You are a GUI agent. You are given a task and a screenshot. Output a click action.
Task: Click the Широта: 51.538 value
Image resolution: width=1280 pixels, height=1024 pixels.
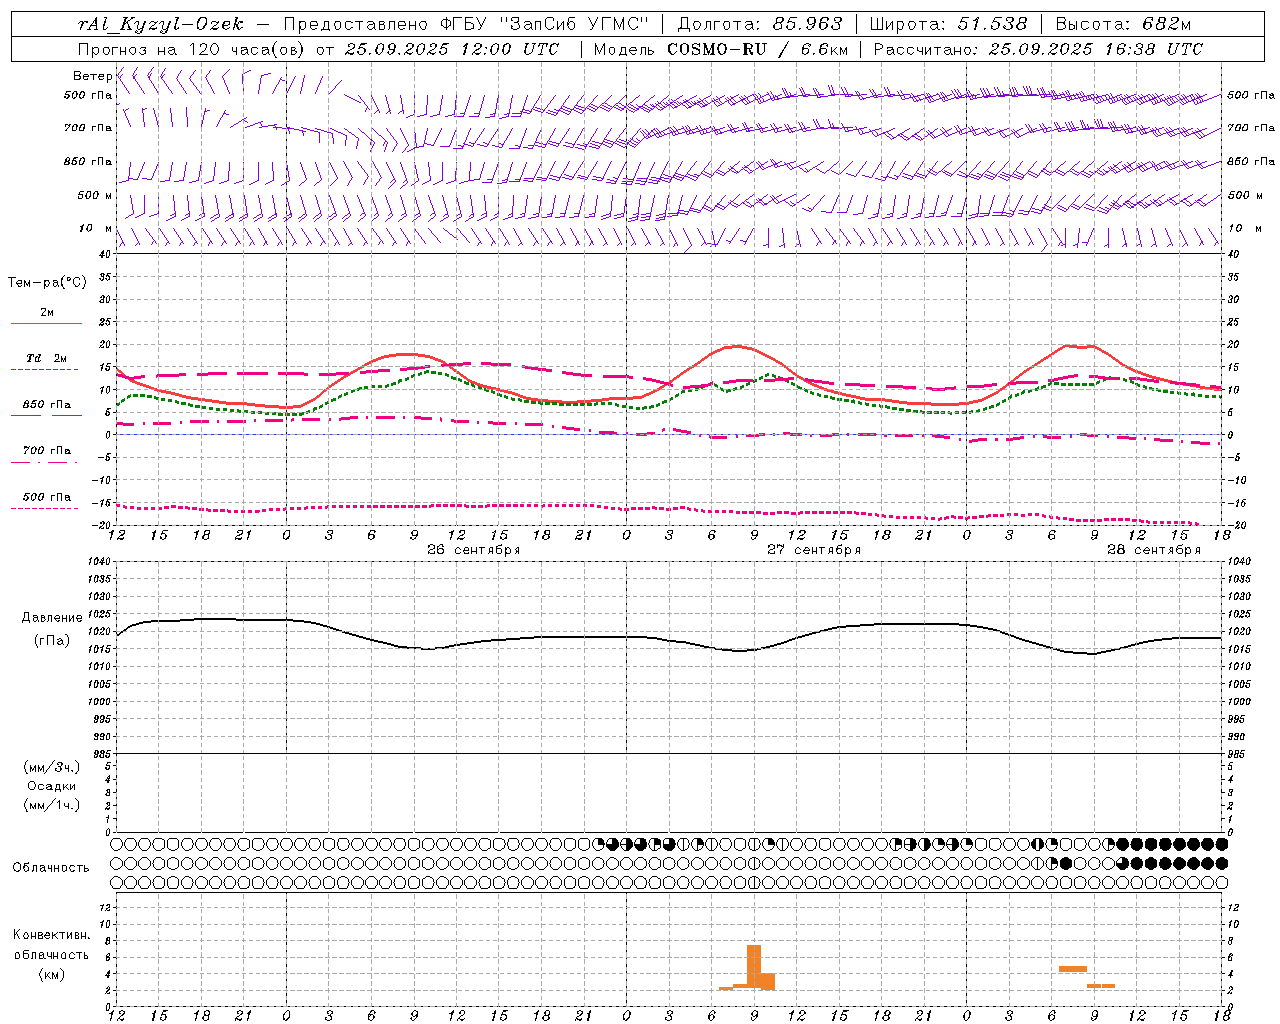949,24
